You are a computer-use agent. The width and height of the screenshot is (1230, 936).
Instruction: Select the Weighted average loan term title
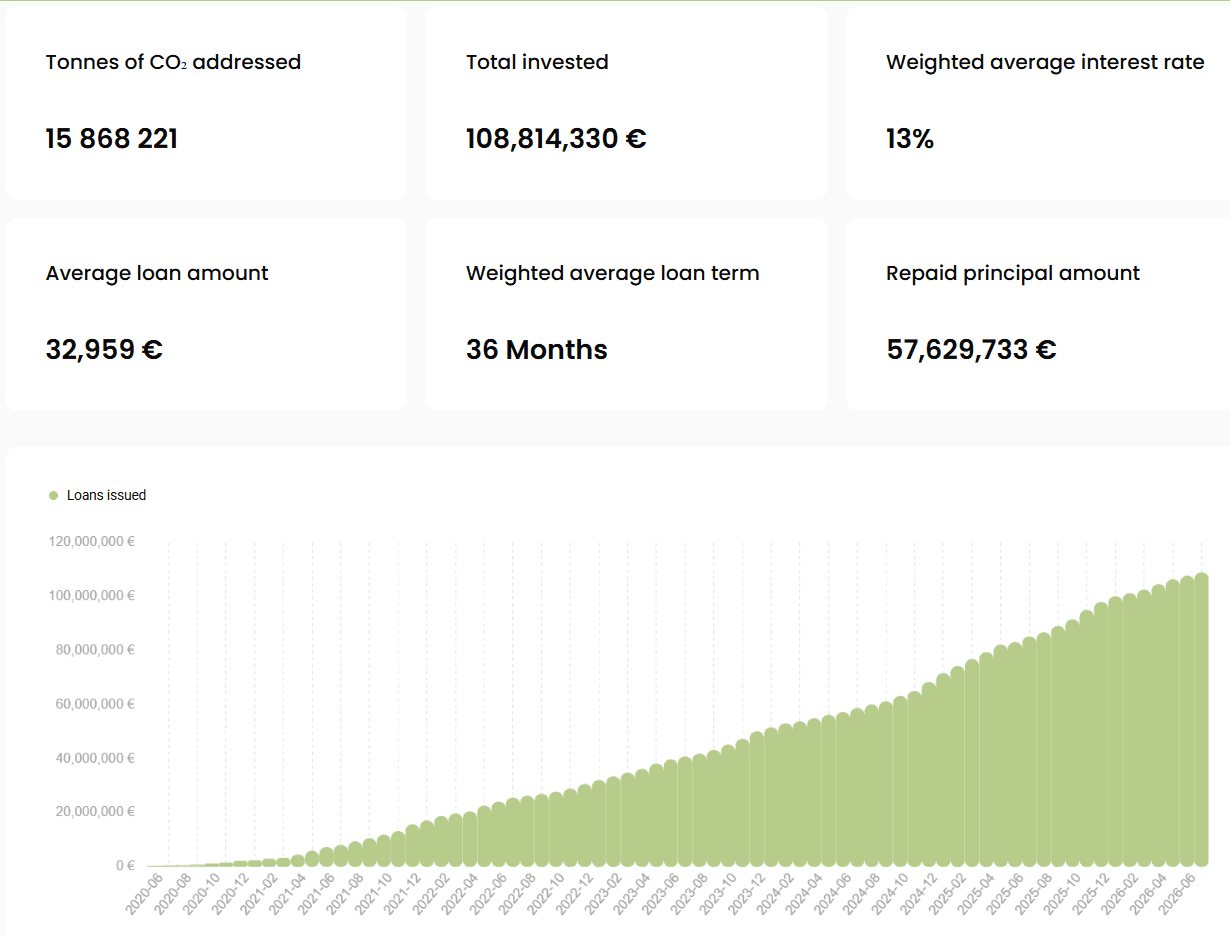(612, 273)
